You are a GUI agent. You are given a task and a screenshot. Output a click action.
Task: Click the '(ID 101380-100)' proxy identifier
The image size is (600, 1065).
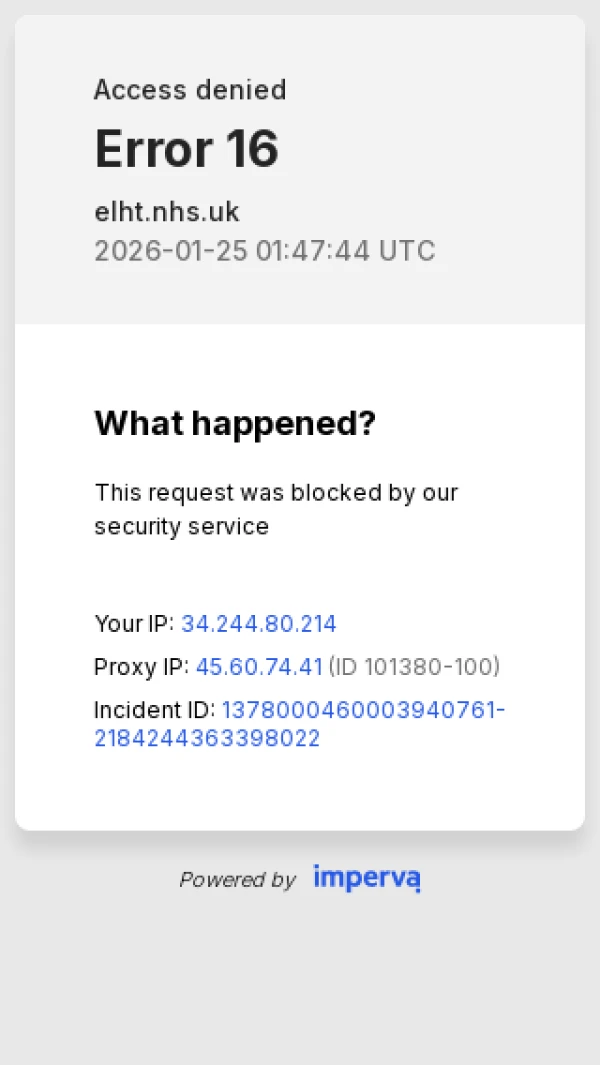coord(414,667)
